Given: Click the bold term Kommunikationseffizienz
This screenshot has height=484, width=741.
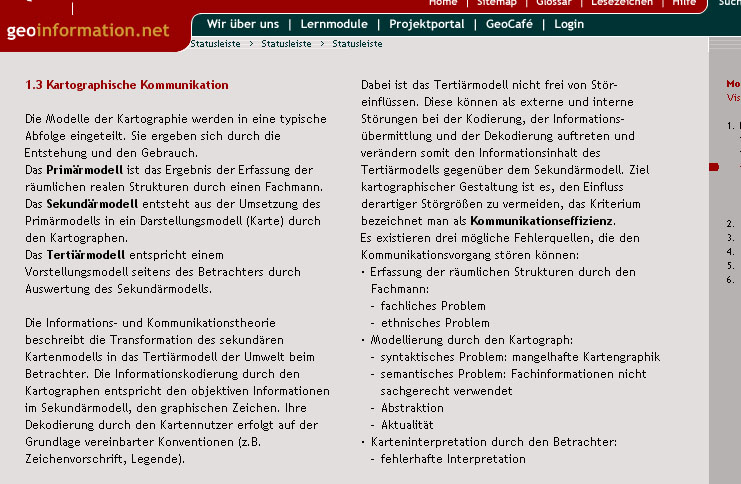Looking at the screenshot, I should pos(542,221).
